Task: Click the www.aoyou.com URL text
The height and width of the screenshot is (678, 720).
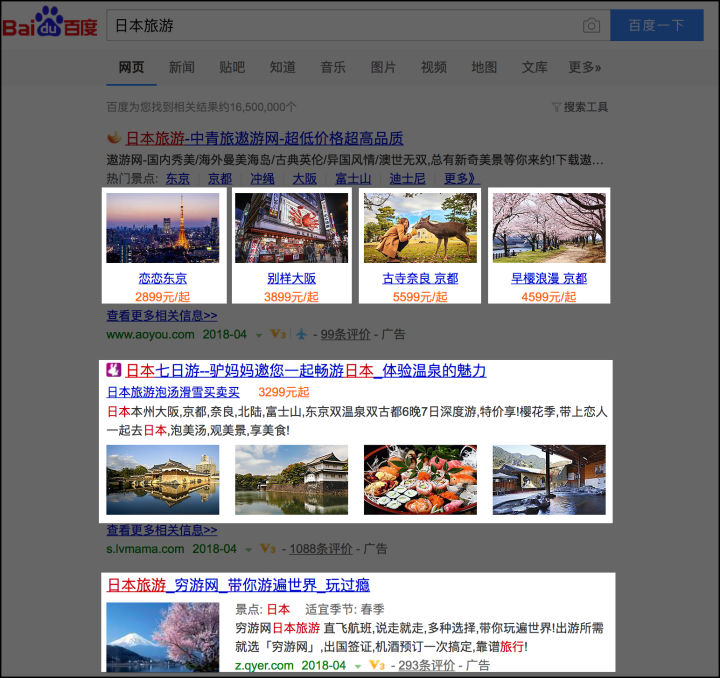Action: point(150,334)
